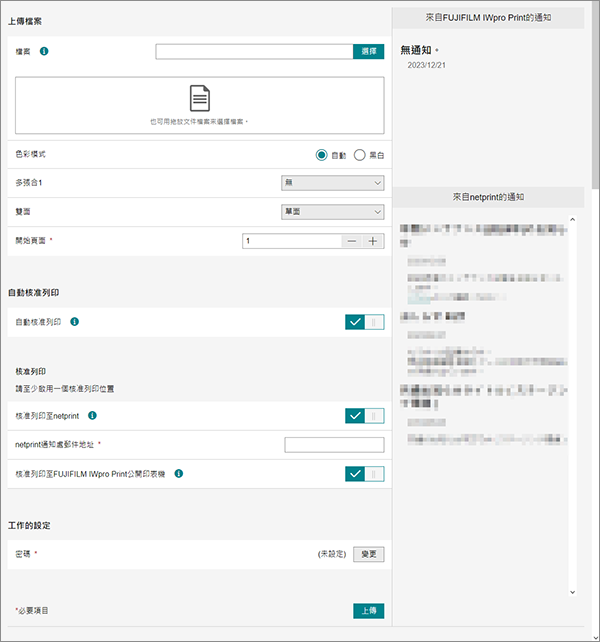Toggle the 自動核准列印 switch
This screenshot has width=600, height=642.
[x=364, y=322]
